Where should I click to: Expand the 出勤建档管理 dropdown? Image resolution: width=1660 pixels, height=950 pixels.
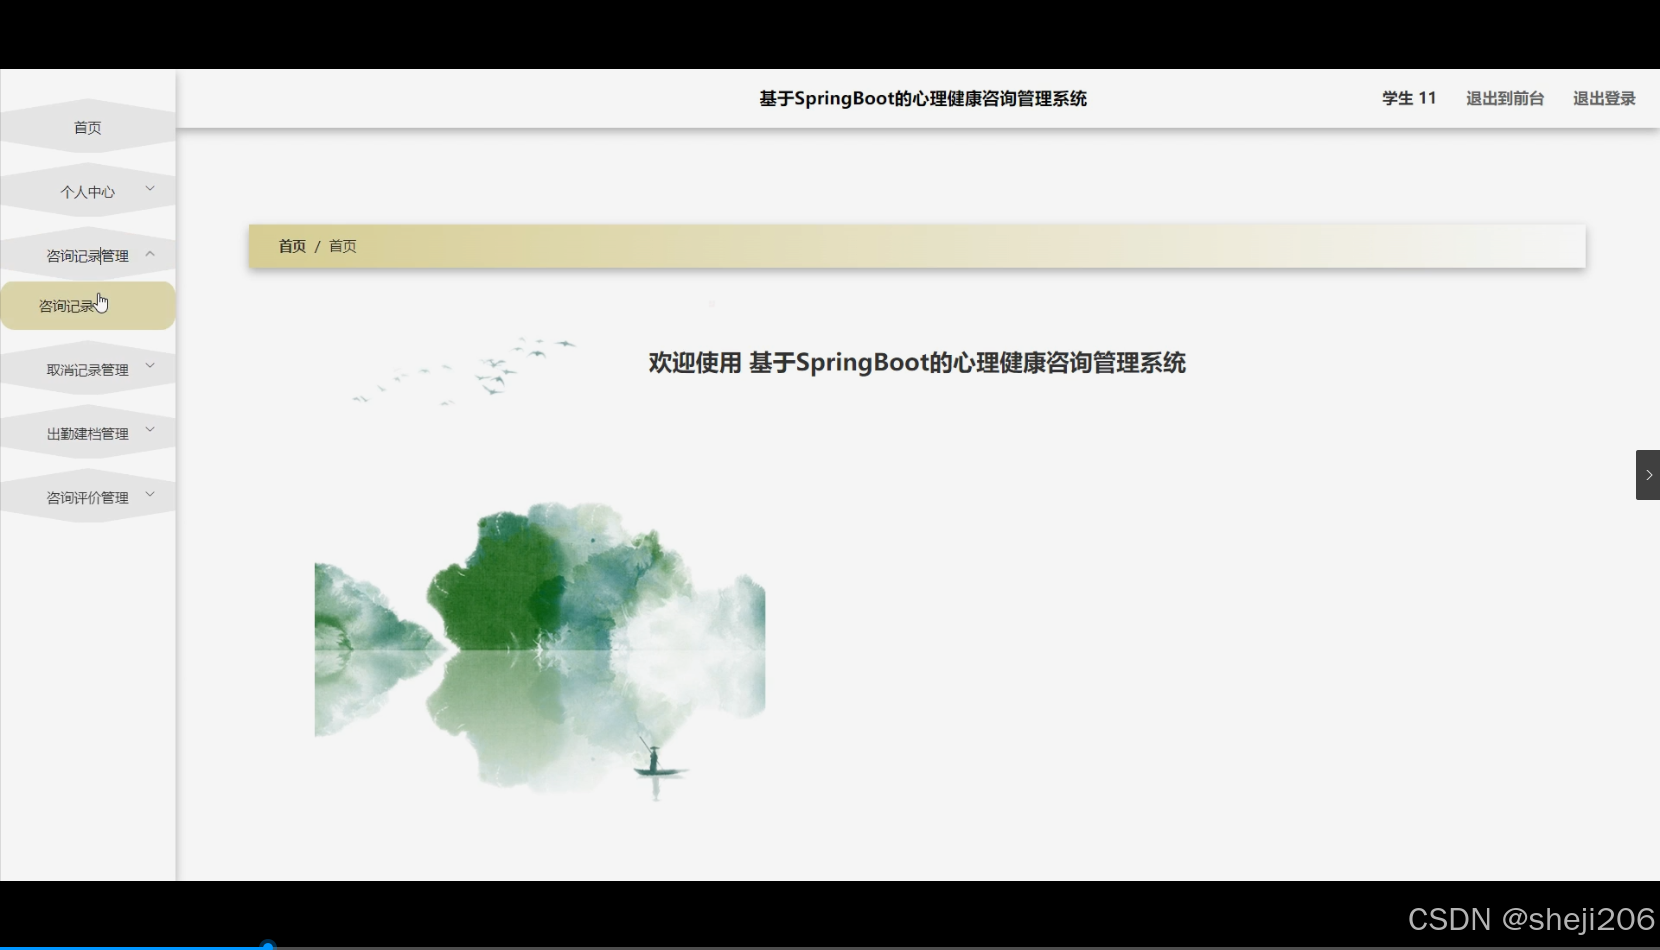[87, 432]
